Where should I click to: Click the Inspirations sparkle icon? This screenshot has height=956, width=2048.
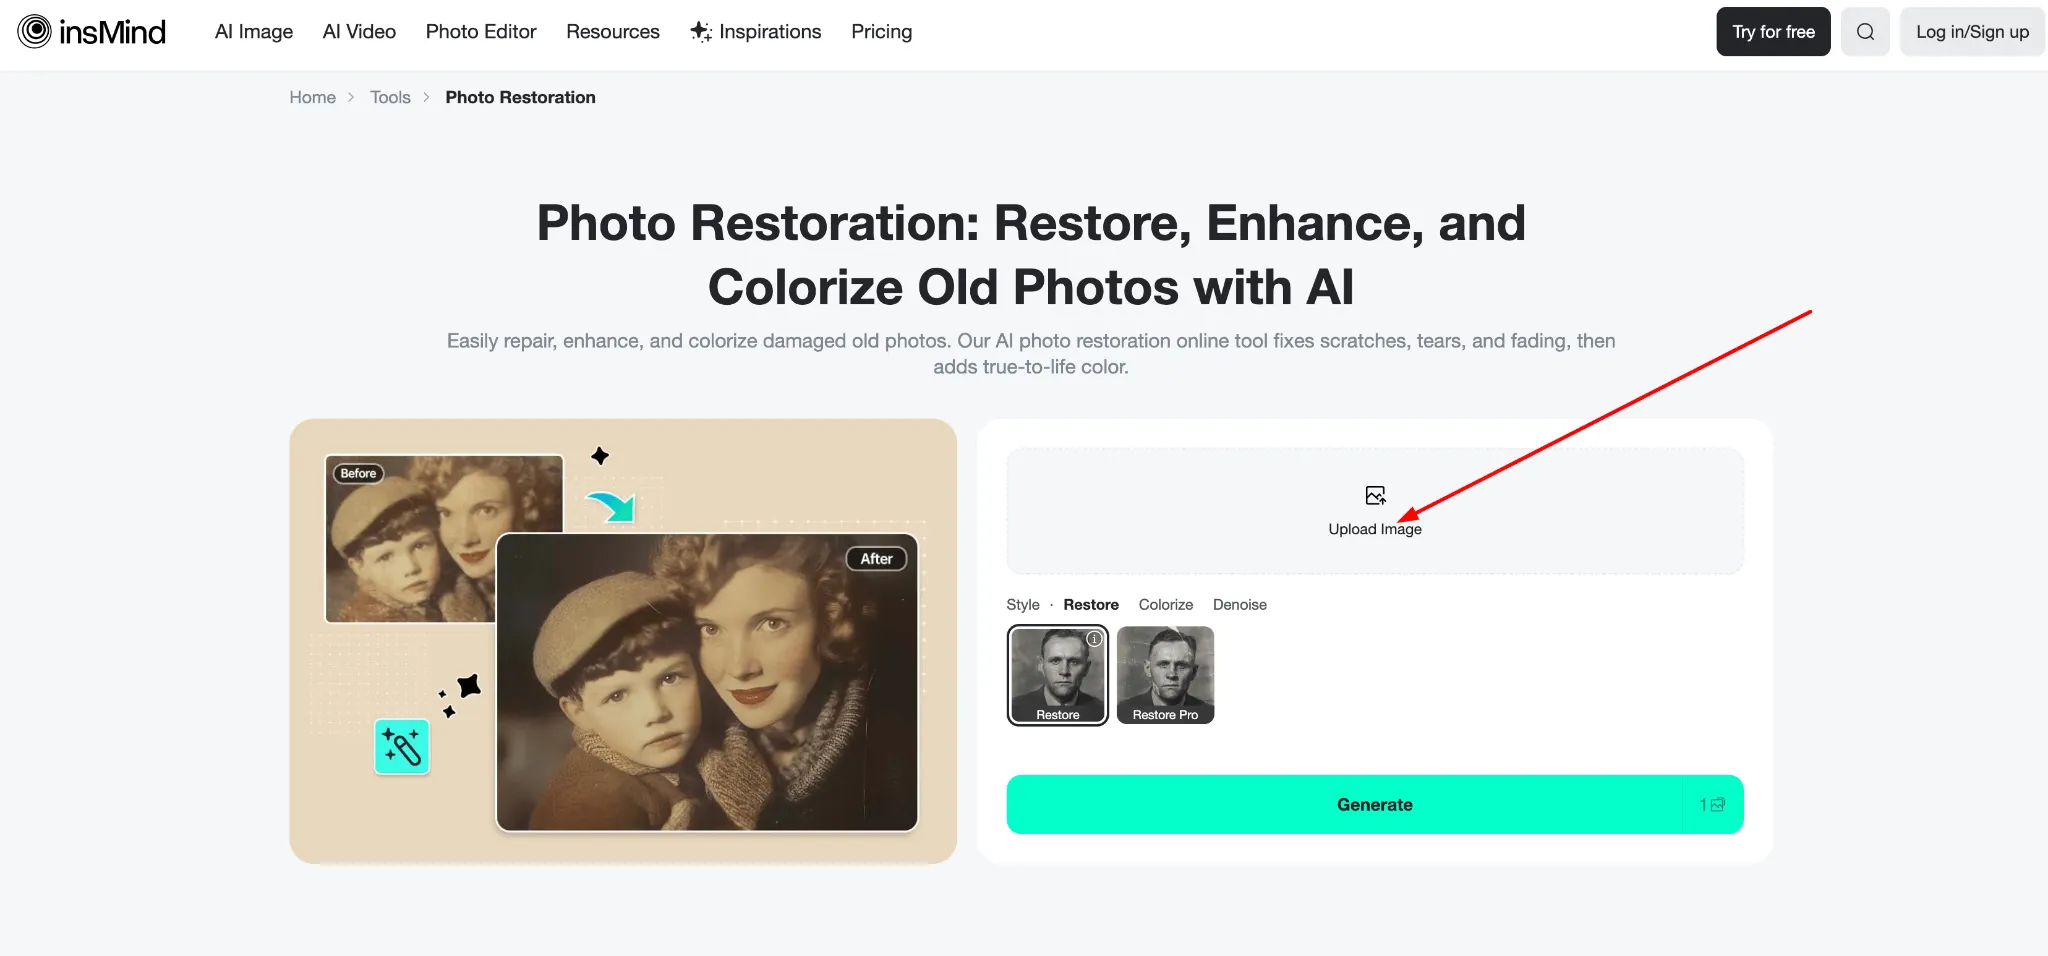701,32
